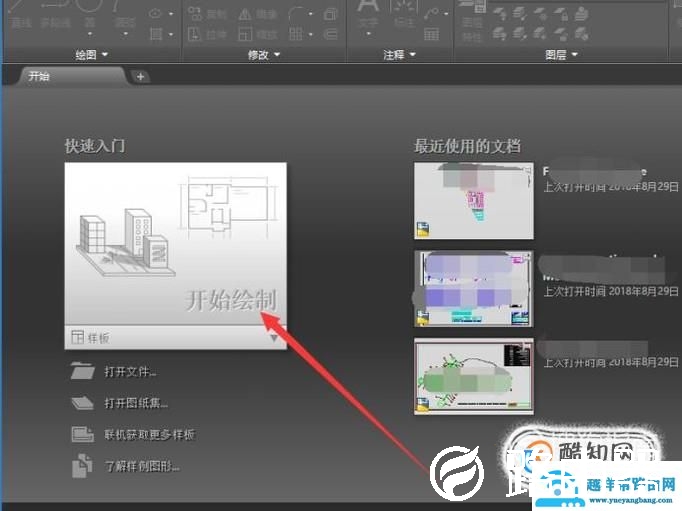Click the 打开文件... link
Viewport: 682px width, 511px height.
click(130, 372)
